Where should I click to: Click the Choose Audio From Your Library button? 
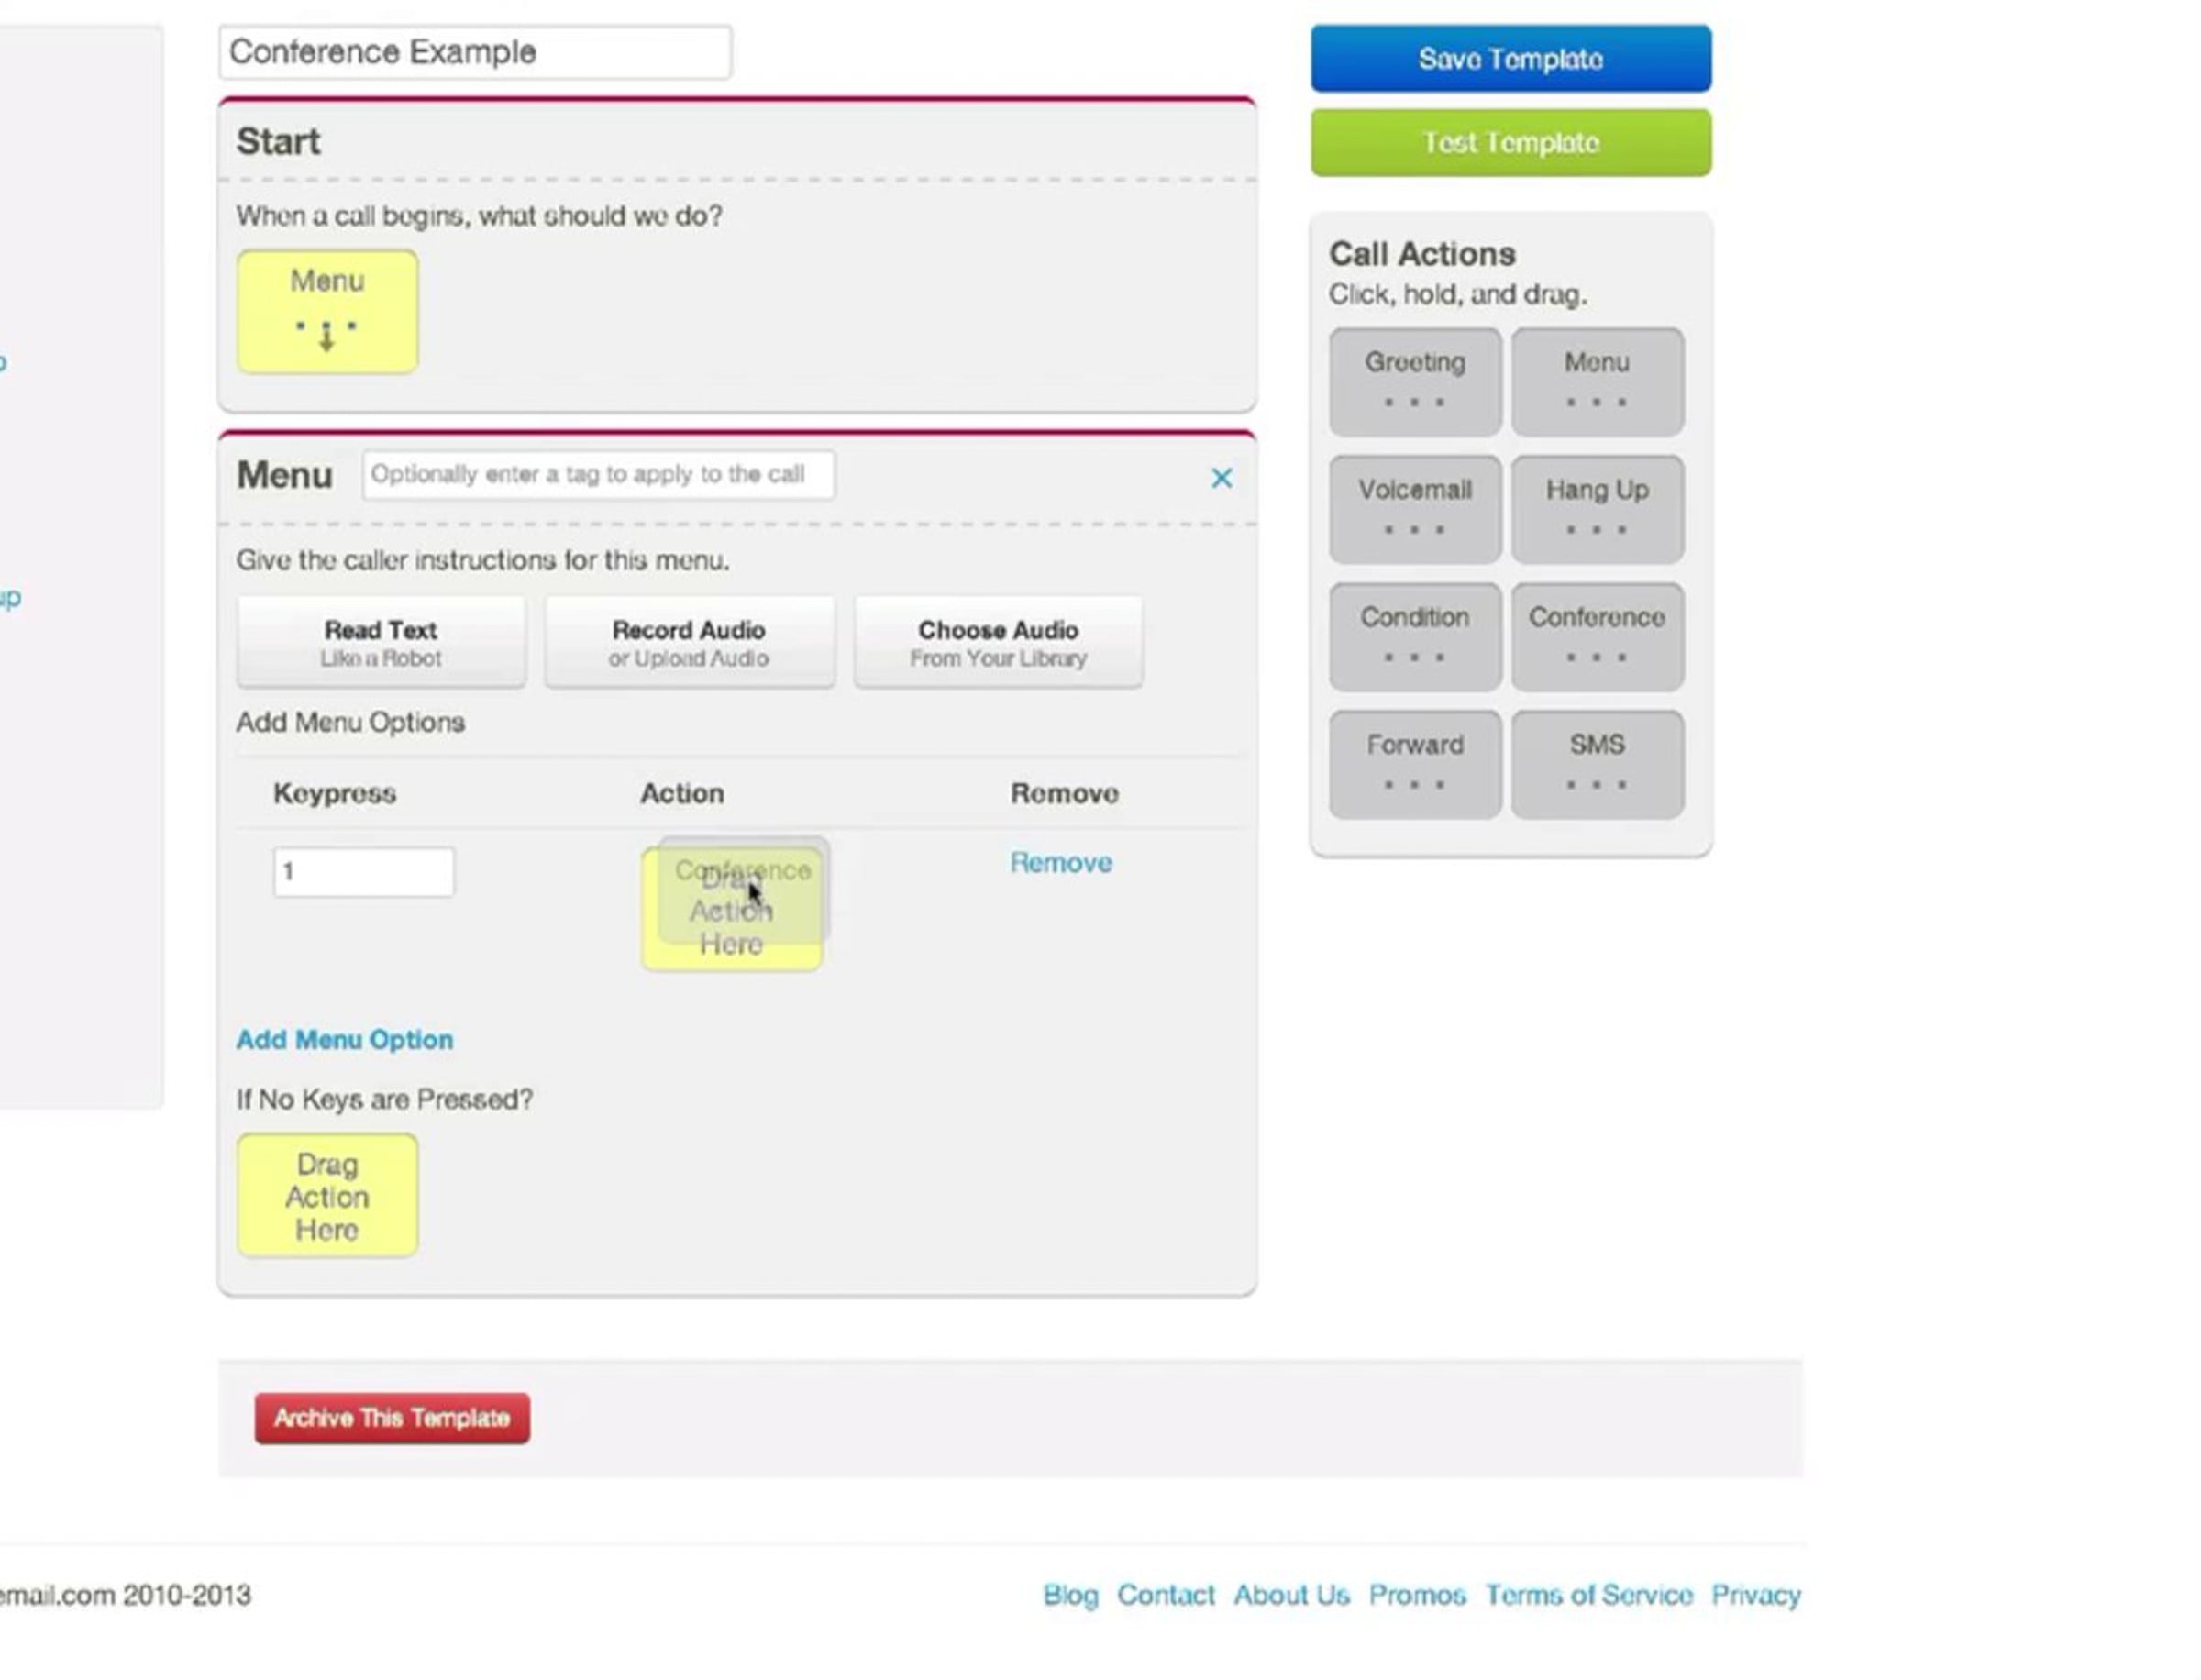click(997, 643)
